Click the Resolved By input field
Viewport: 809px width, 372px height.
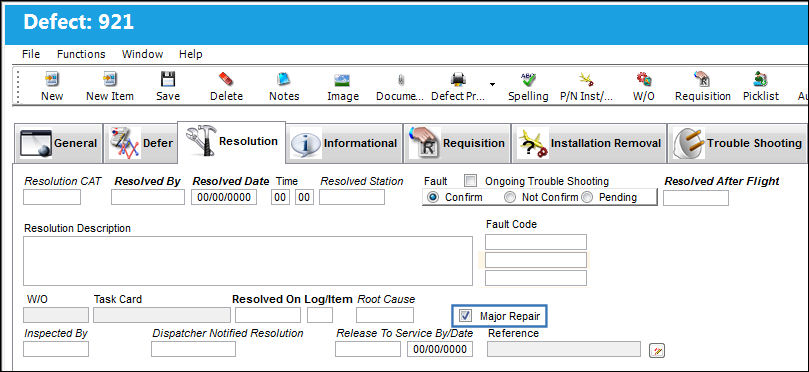(x=148, y=197)
